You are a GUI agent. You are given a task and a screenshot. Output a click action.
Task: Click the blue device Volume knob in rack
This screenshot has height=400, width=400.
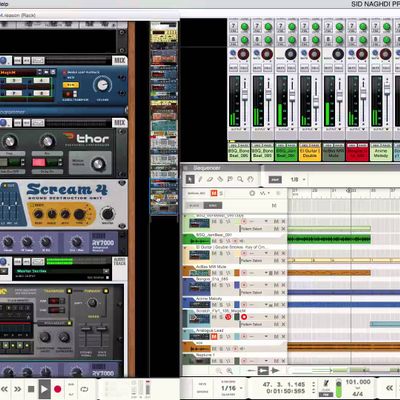point(102,85)
